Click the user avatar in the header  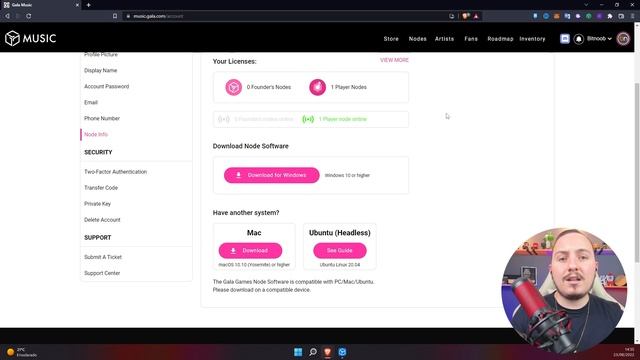pos(623,39)
